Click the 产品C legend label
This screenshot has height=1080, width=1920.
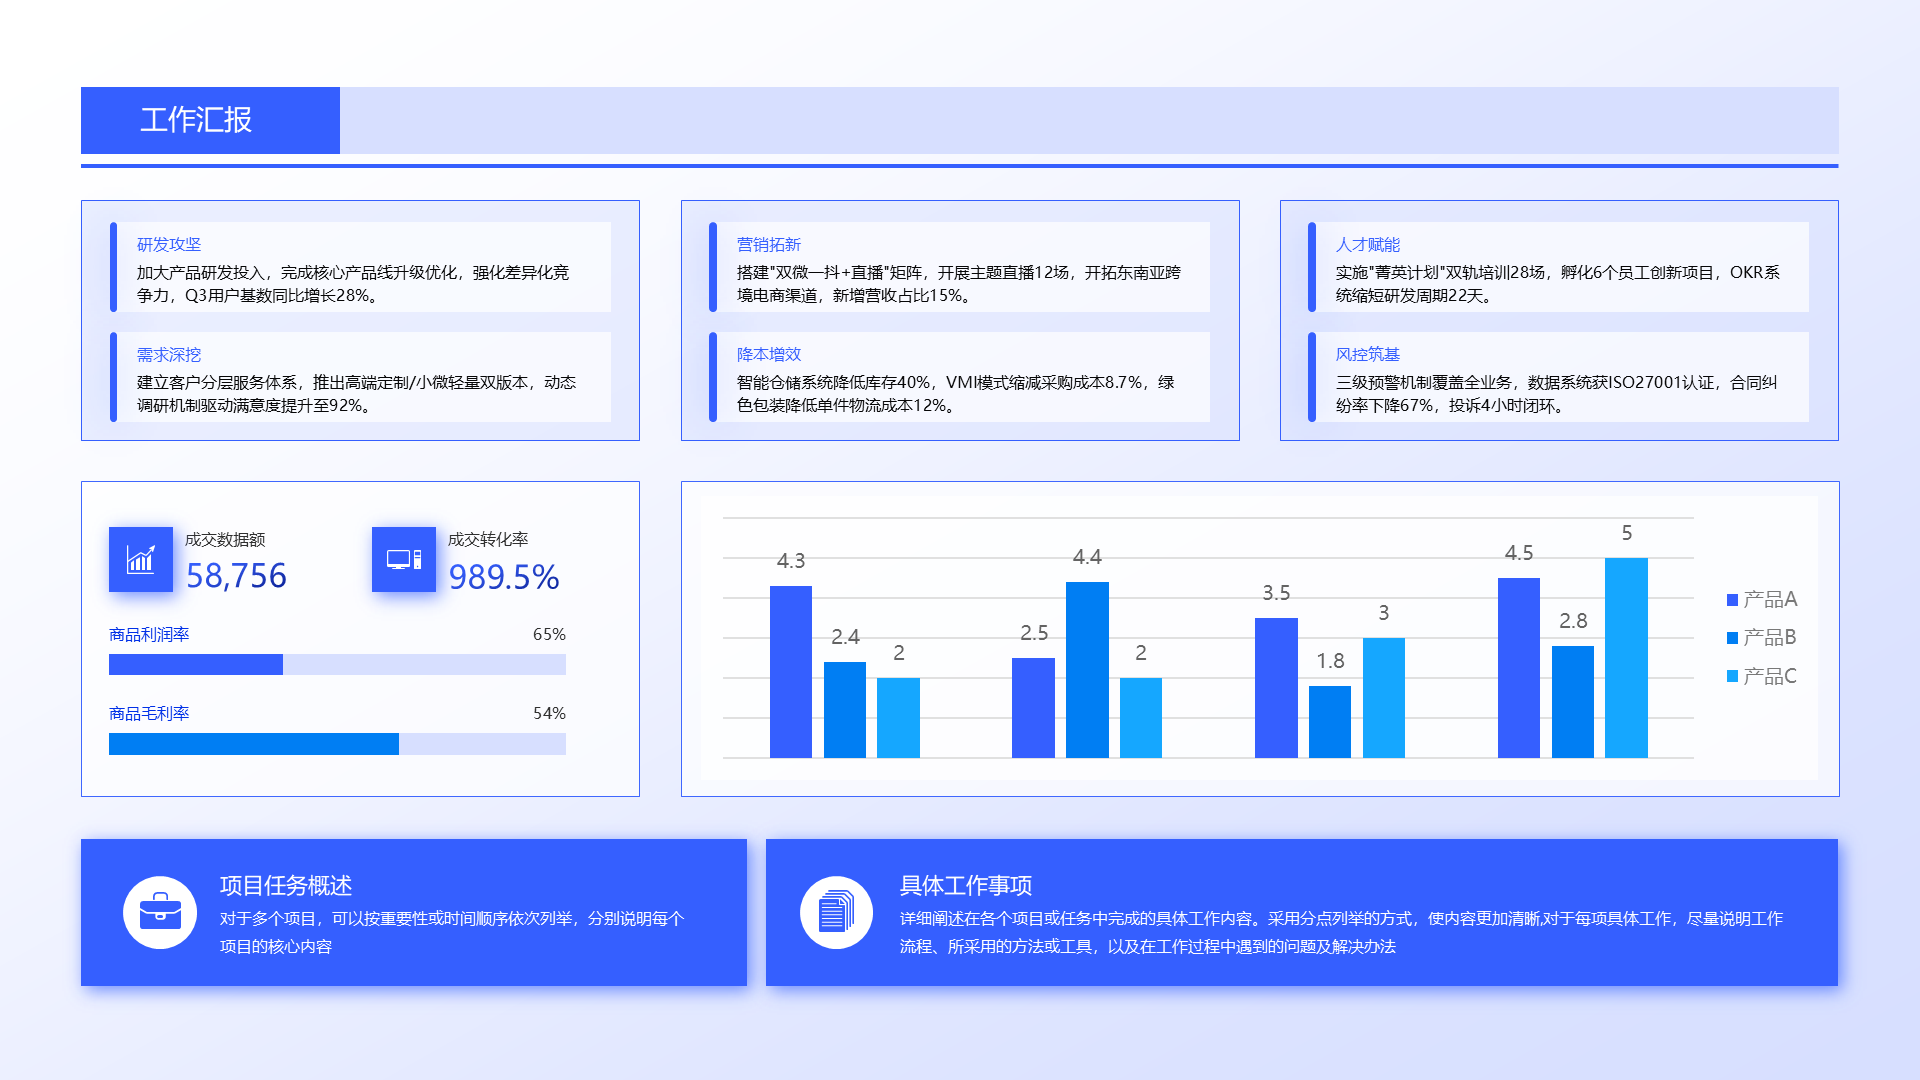[1770, 677]
